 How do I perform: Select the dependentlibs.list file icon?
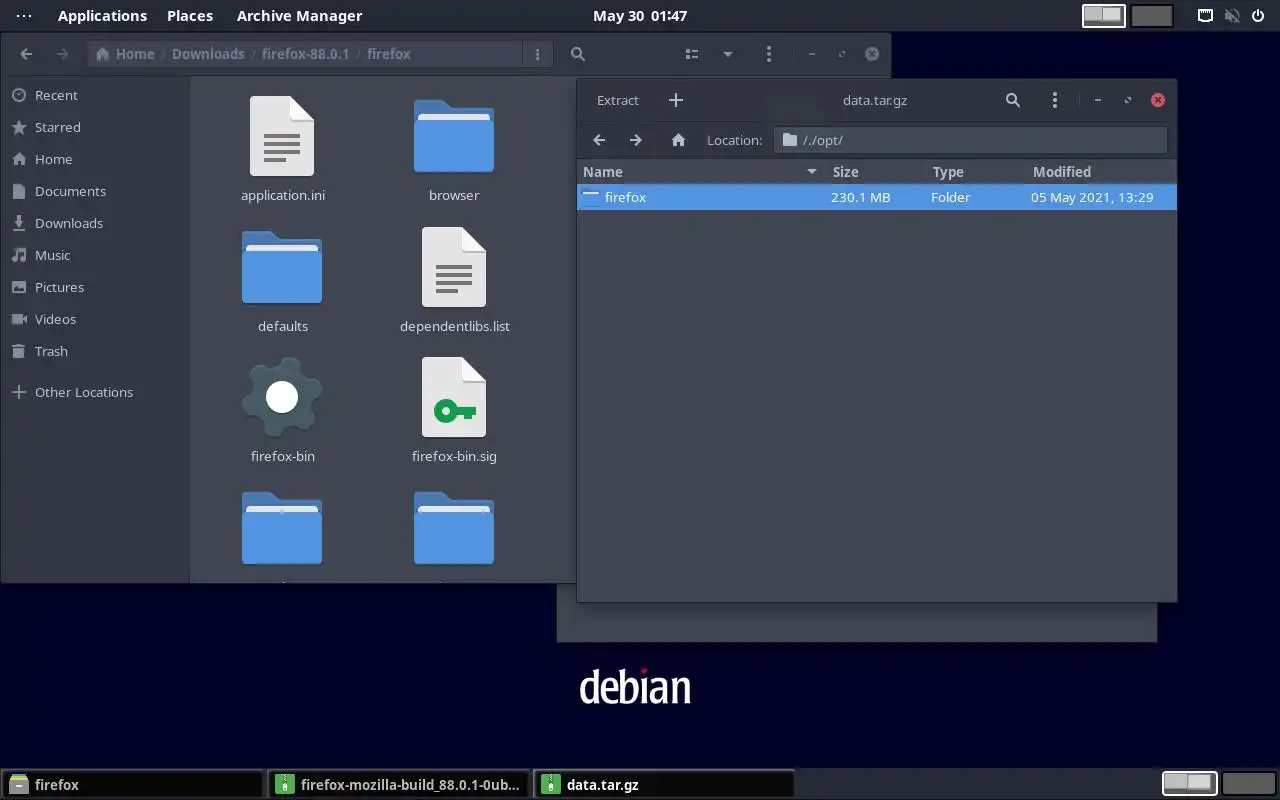pos(454,267)
